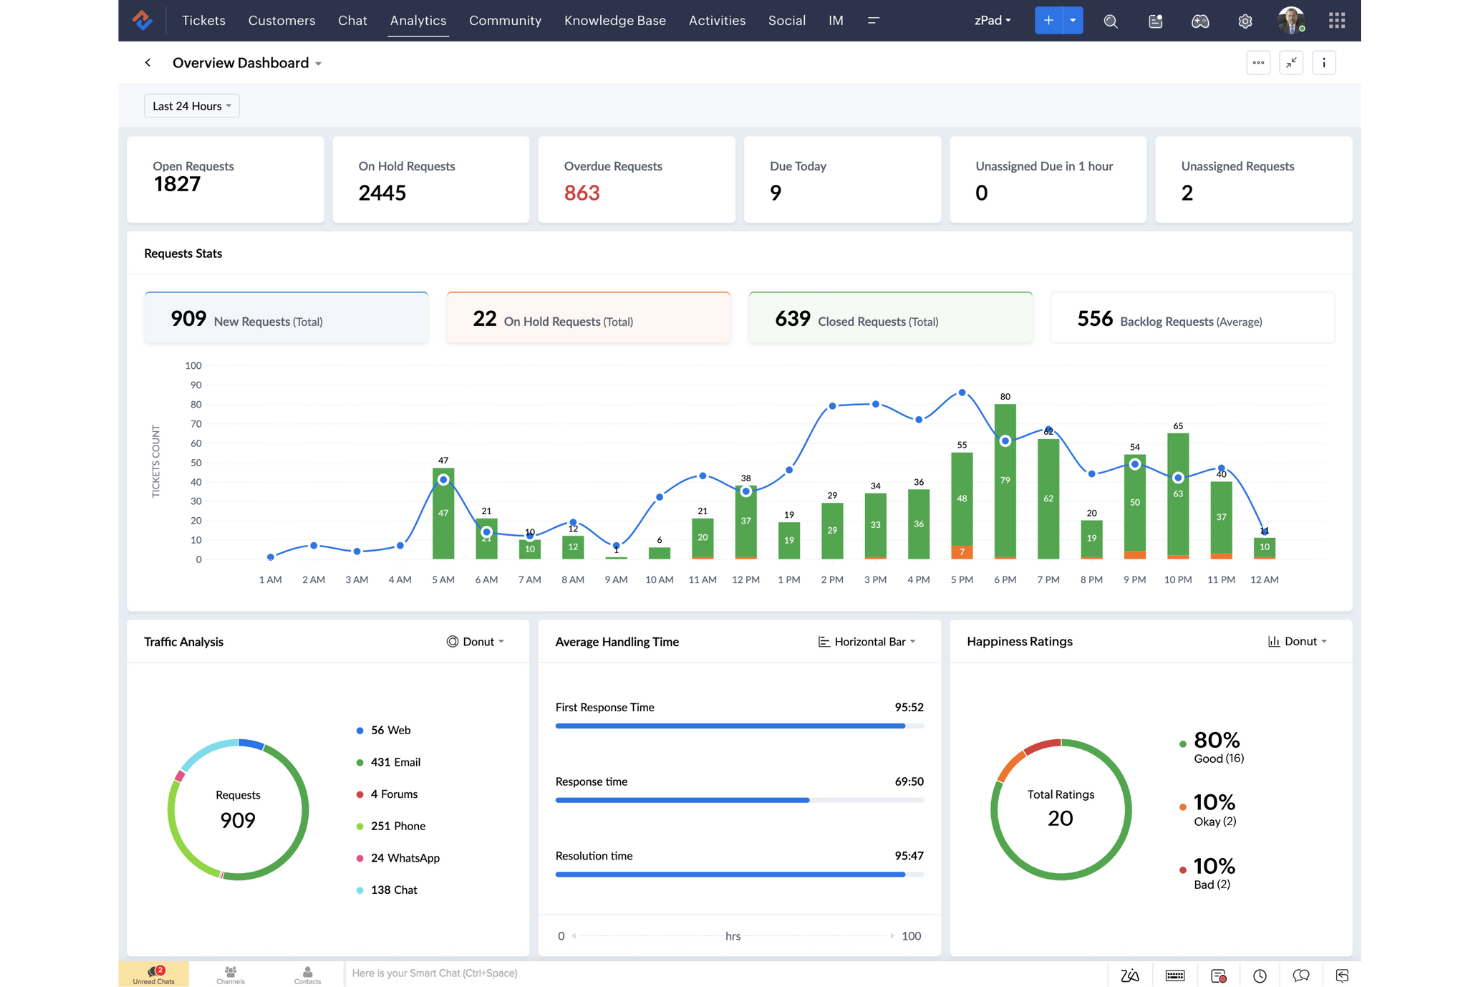The height and width of the screenshot is (987, 1480).
Task: Open the gamescope controller icon
Action: (x=1200, y=21)
